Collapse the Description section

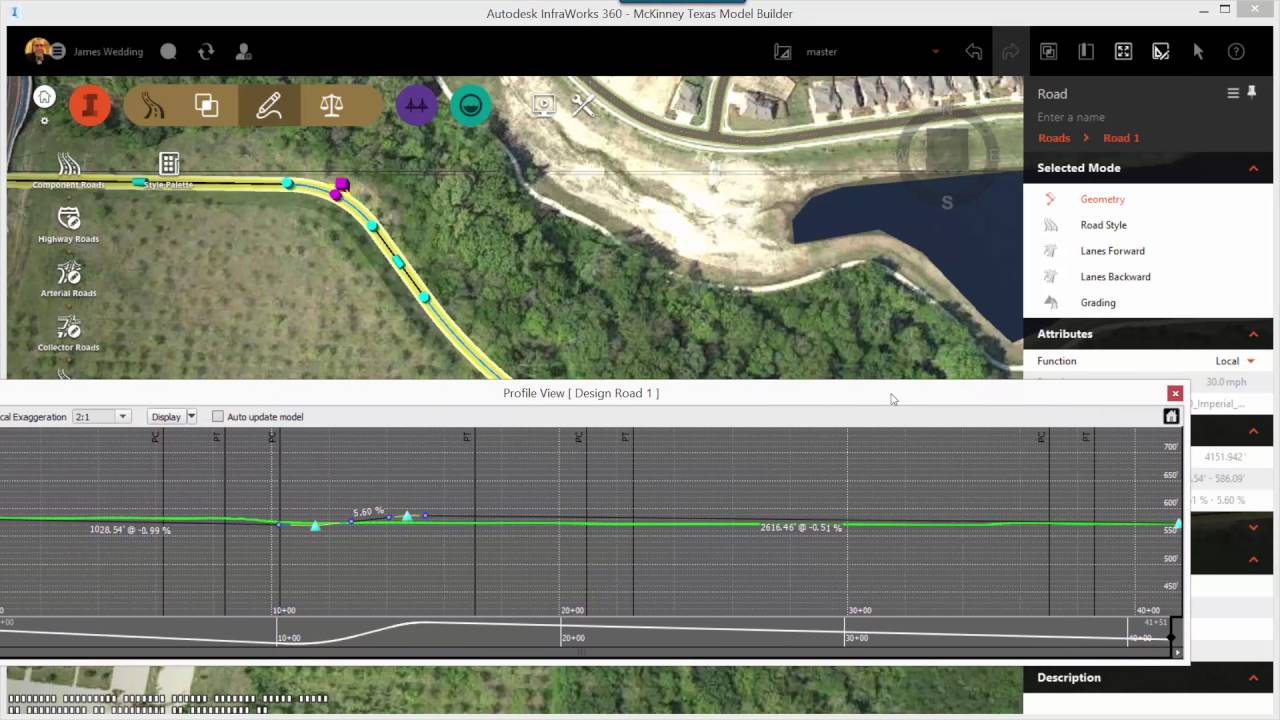[x=1253, y=678]
